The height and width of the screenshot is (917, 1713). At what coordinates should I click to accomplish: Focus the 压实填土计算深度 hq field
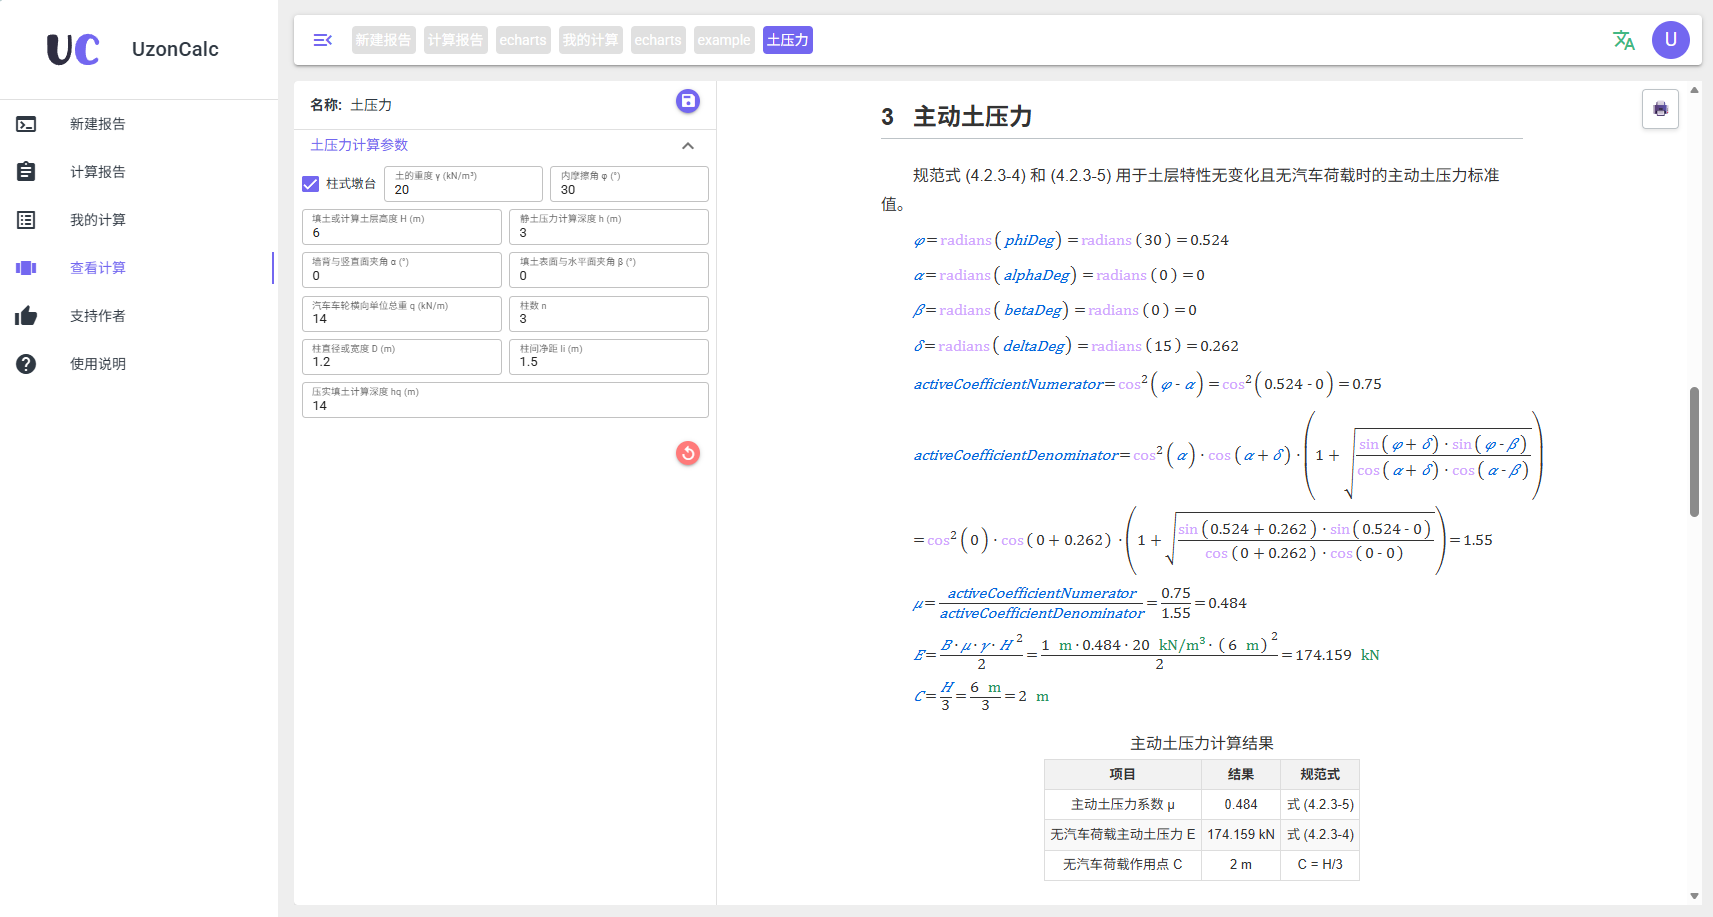(x=505, y=400)
